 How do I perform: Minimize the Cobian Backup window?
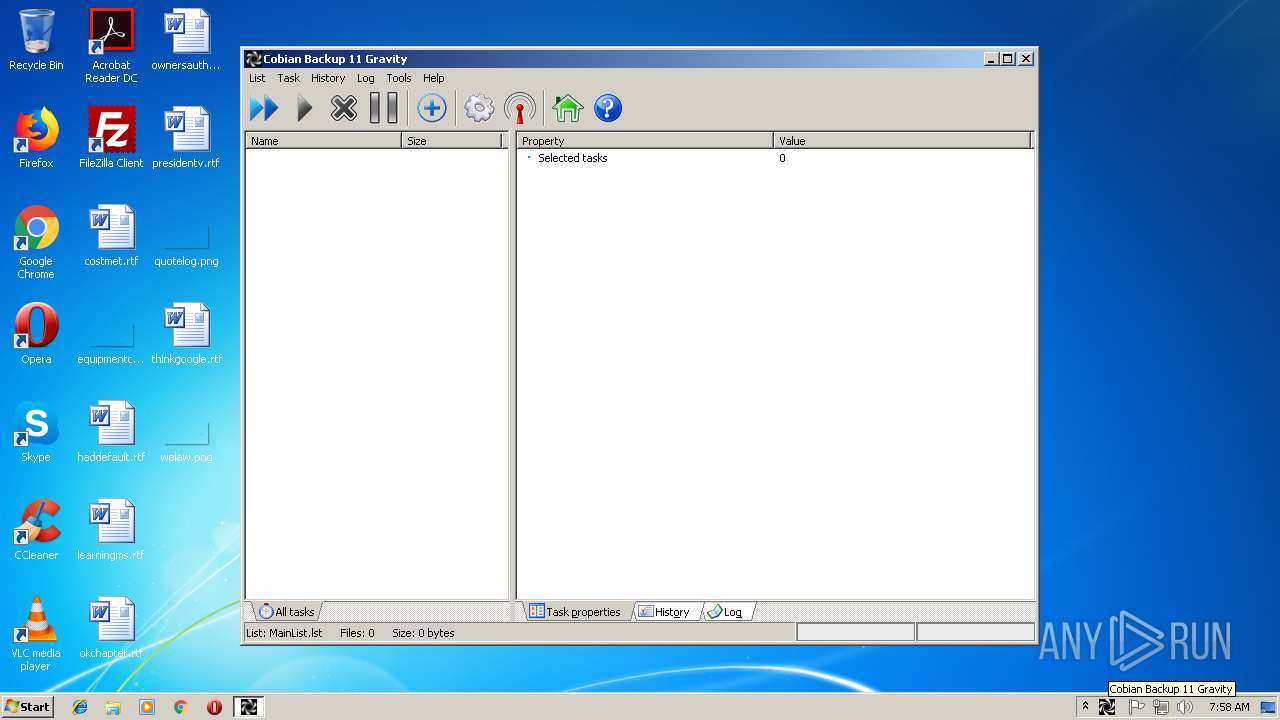(x=990, y=59)
